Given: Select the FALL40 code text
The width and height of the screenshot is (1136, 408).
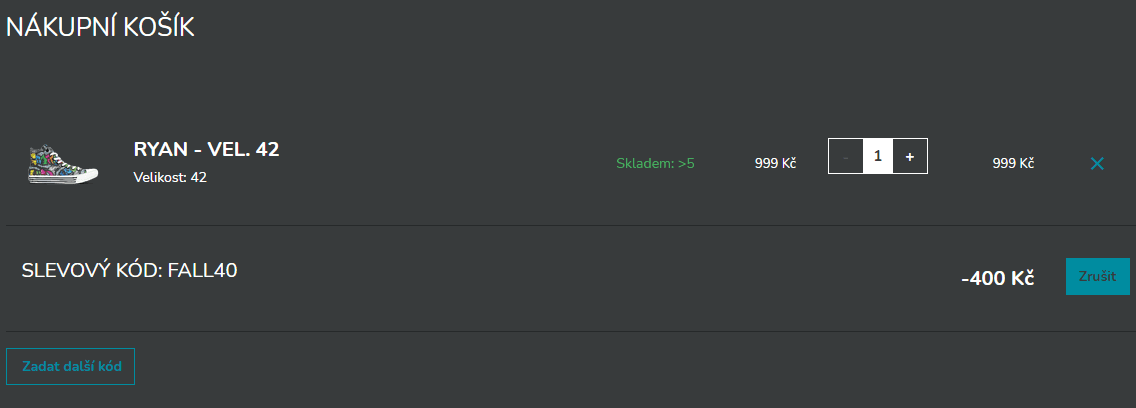Looking at the screenshot, I should tap(203, 271).
